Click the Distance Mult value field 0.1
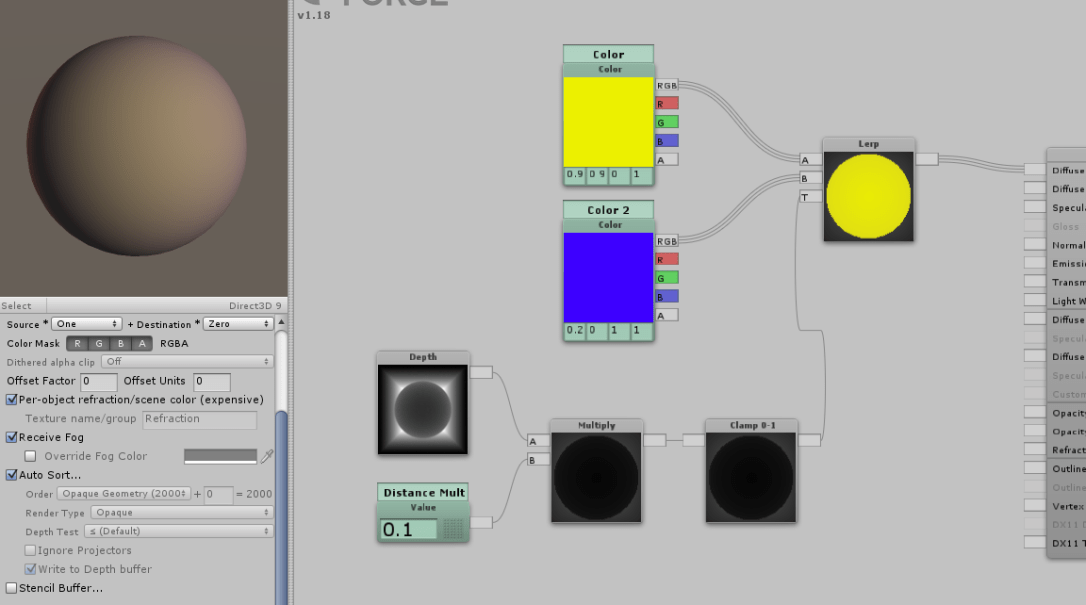Viewport: 1086px width, 605px height. [x=409, y=530]
